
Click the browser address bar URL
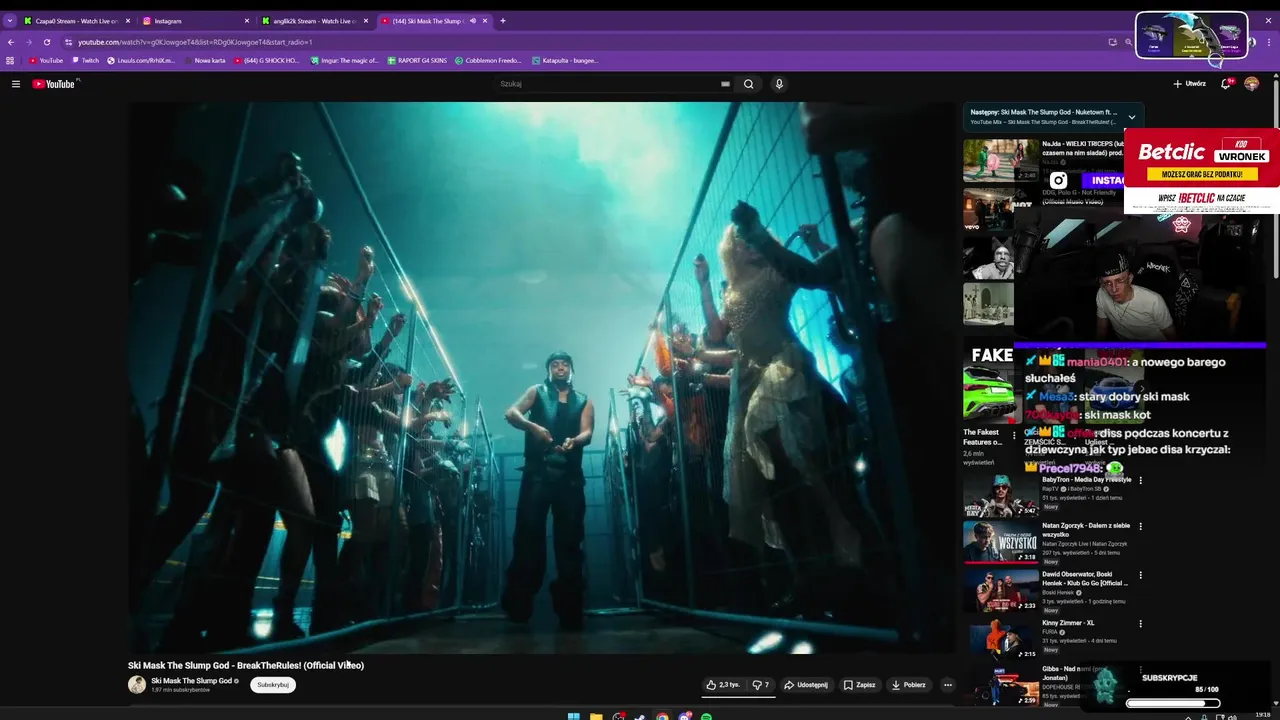[x=195, y=42]
